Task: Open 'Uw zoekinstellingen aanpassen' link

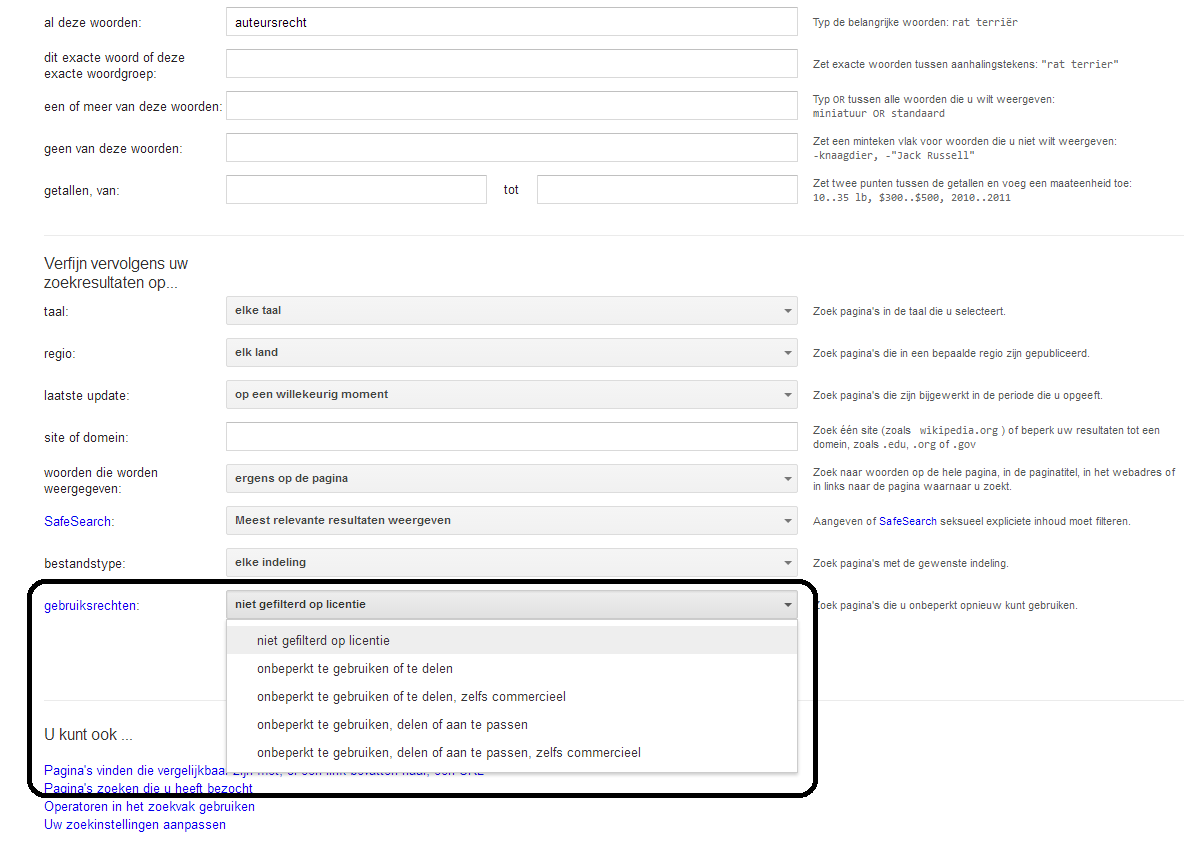Action: 135,825
